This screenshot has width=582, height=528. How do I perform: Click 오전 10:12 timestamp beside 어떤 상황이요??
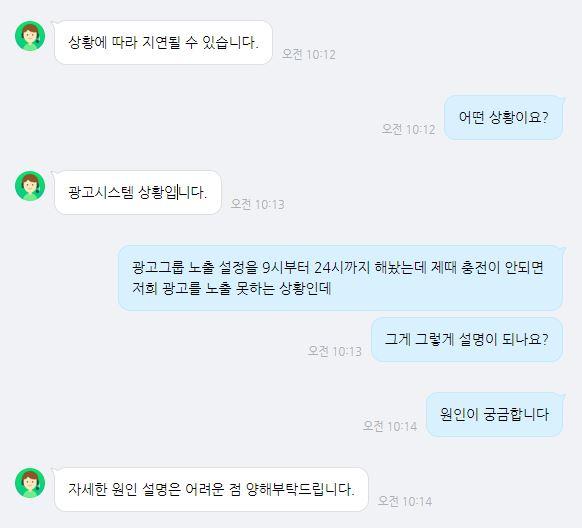tap(408, 129)
